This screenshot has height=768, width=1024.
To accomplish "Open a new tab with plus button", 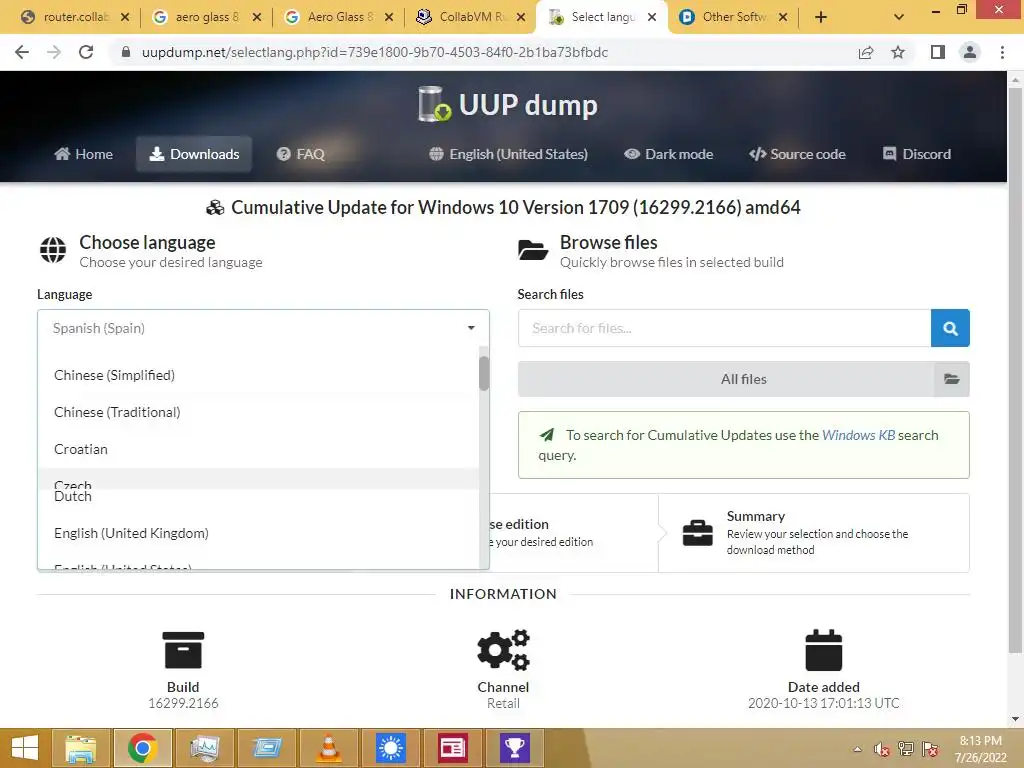I will 821,17.
